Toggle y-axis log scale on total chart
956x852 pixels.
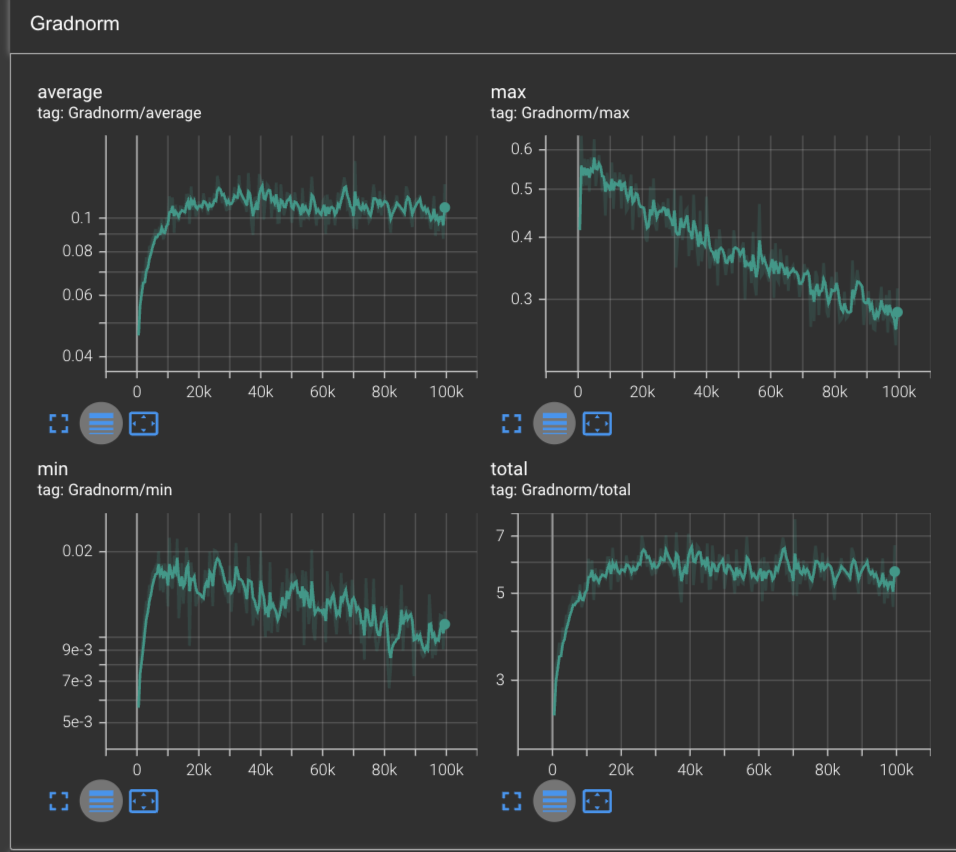point(554,801)
